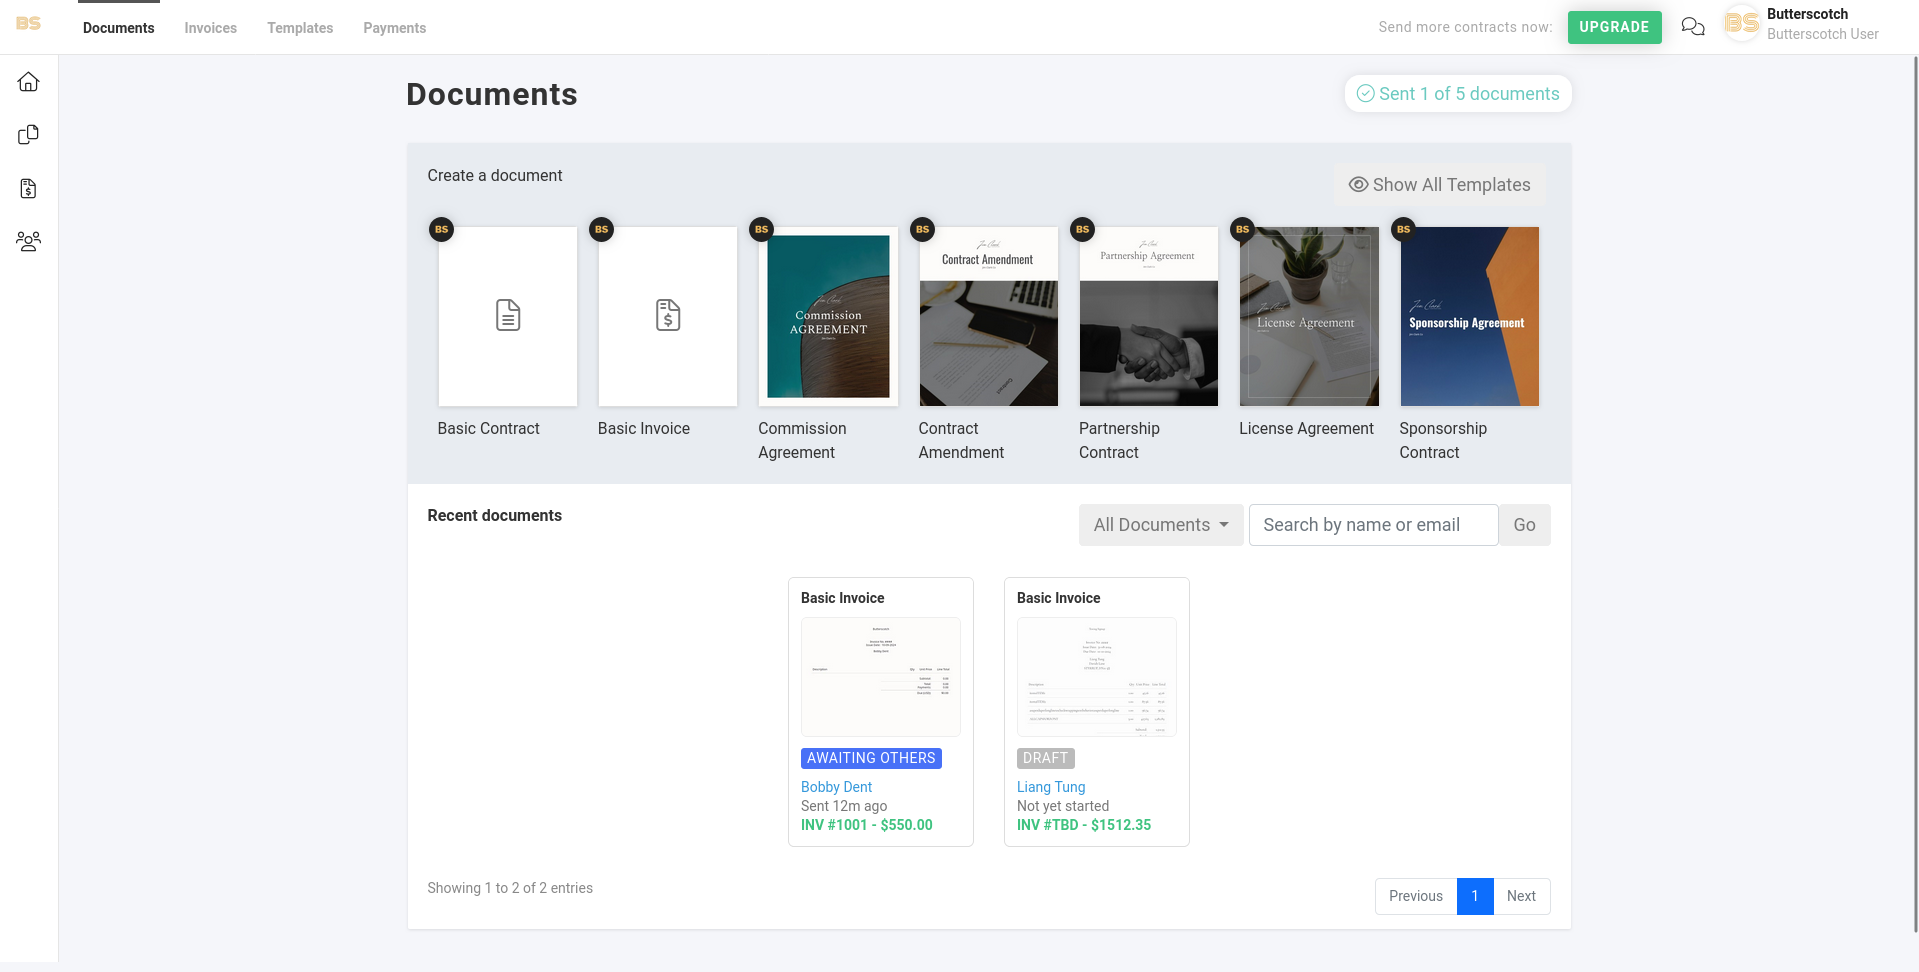Click the Butterscotch user avatar
This screenshot has width=1919, height=972.
point(1742,23)
